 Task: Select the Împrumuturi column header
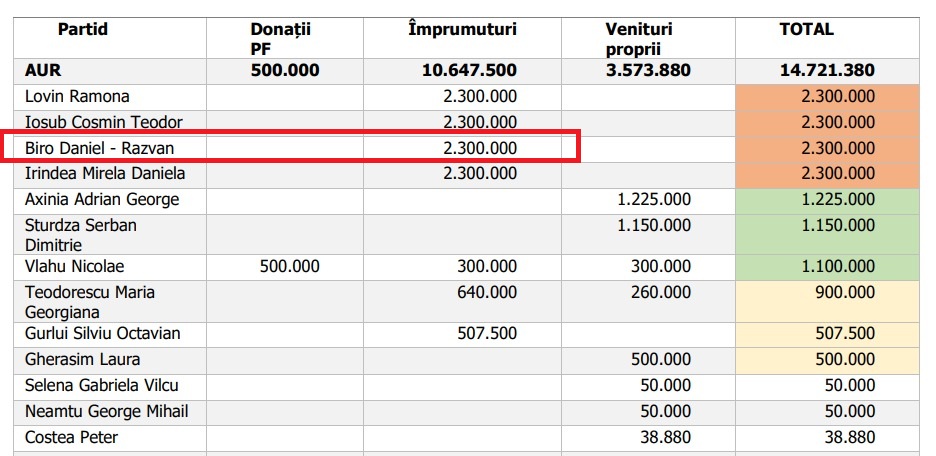click(462, 30)
